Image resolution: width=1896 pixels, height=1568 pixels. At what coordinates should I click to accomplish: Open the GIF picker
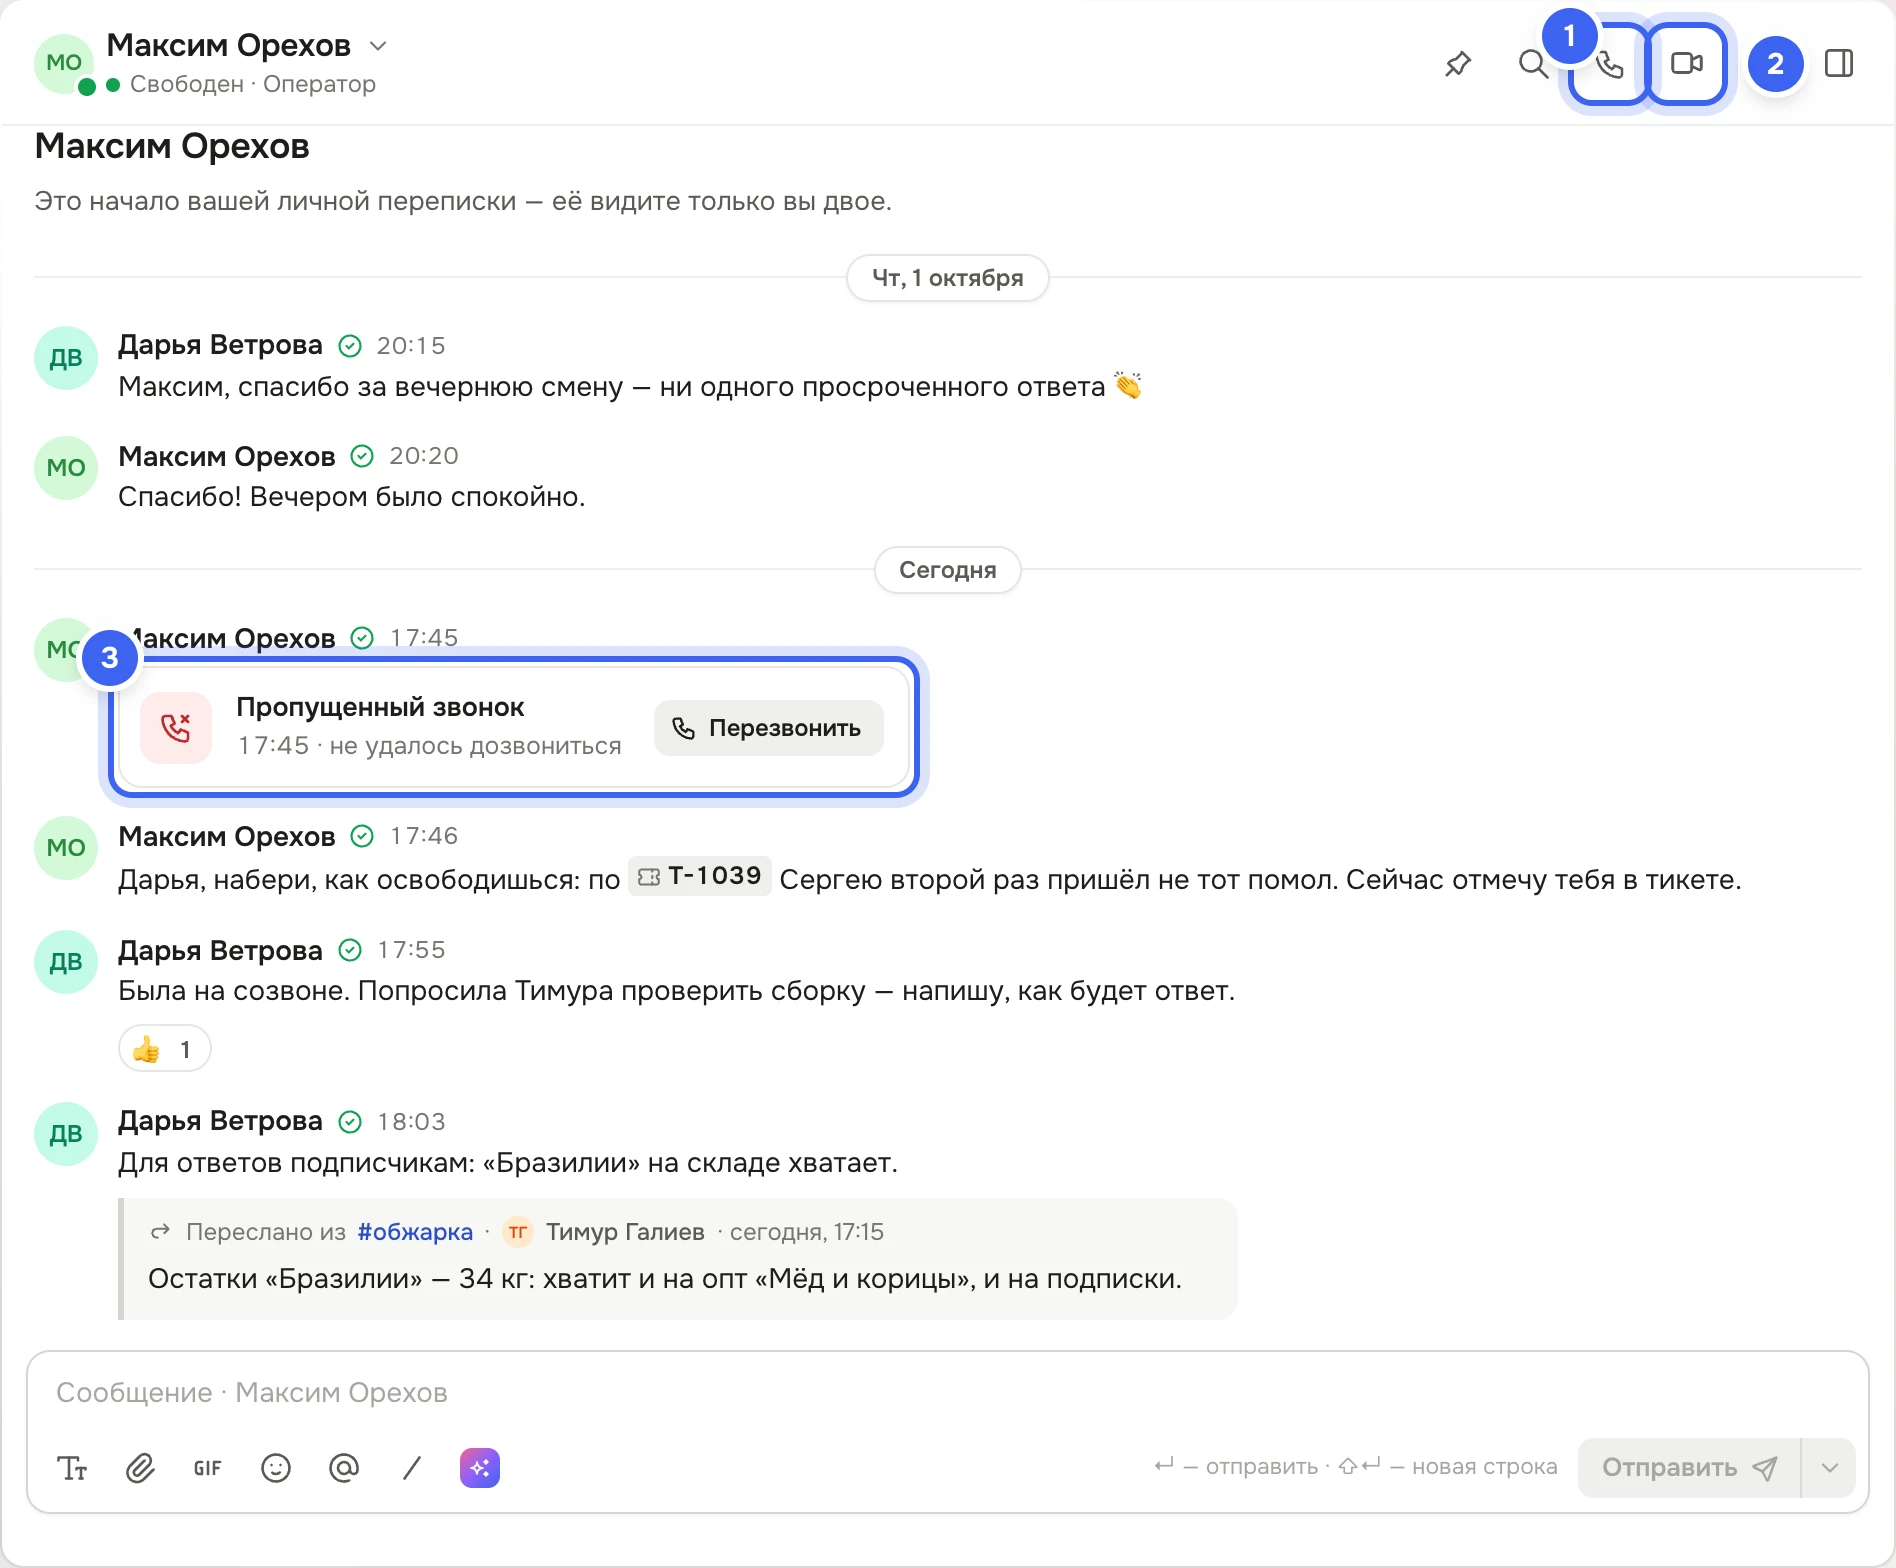coord(208,1468)
